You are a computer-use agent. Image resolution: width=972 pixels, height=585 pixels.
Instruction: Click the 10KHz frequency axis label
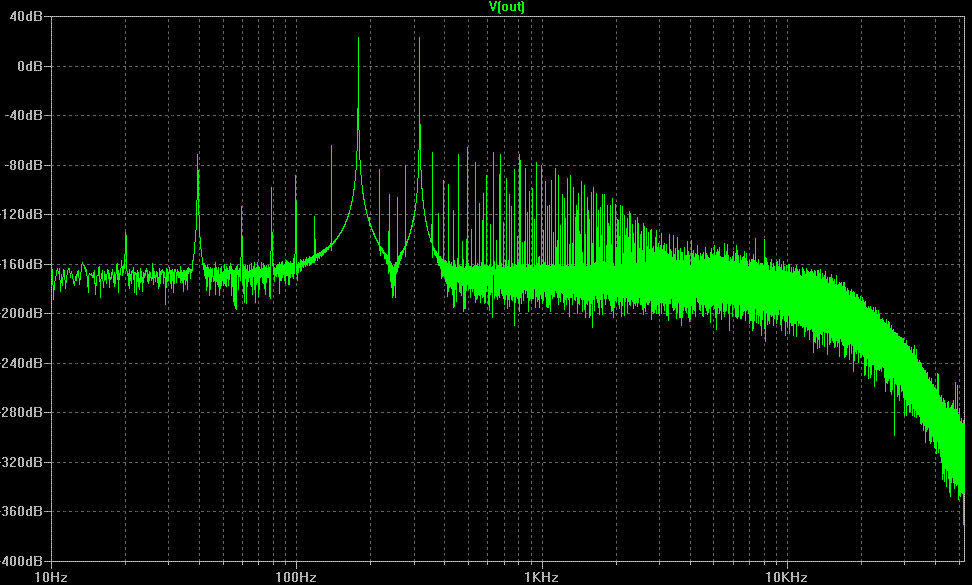pyautogui.click(x=786, y=578)
